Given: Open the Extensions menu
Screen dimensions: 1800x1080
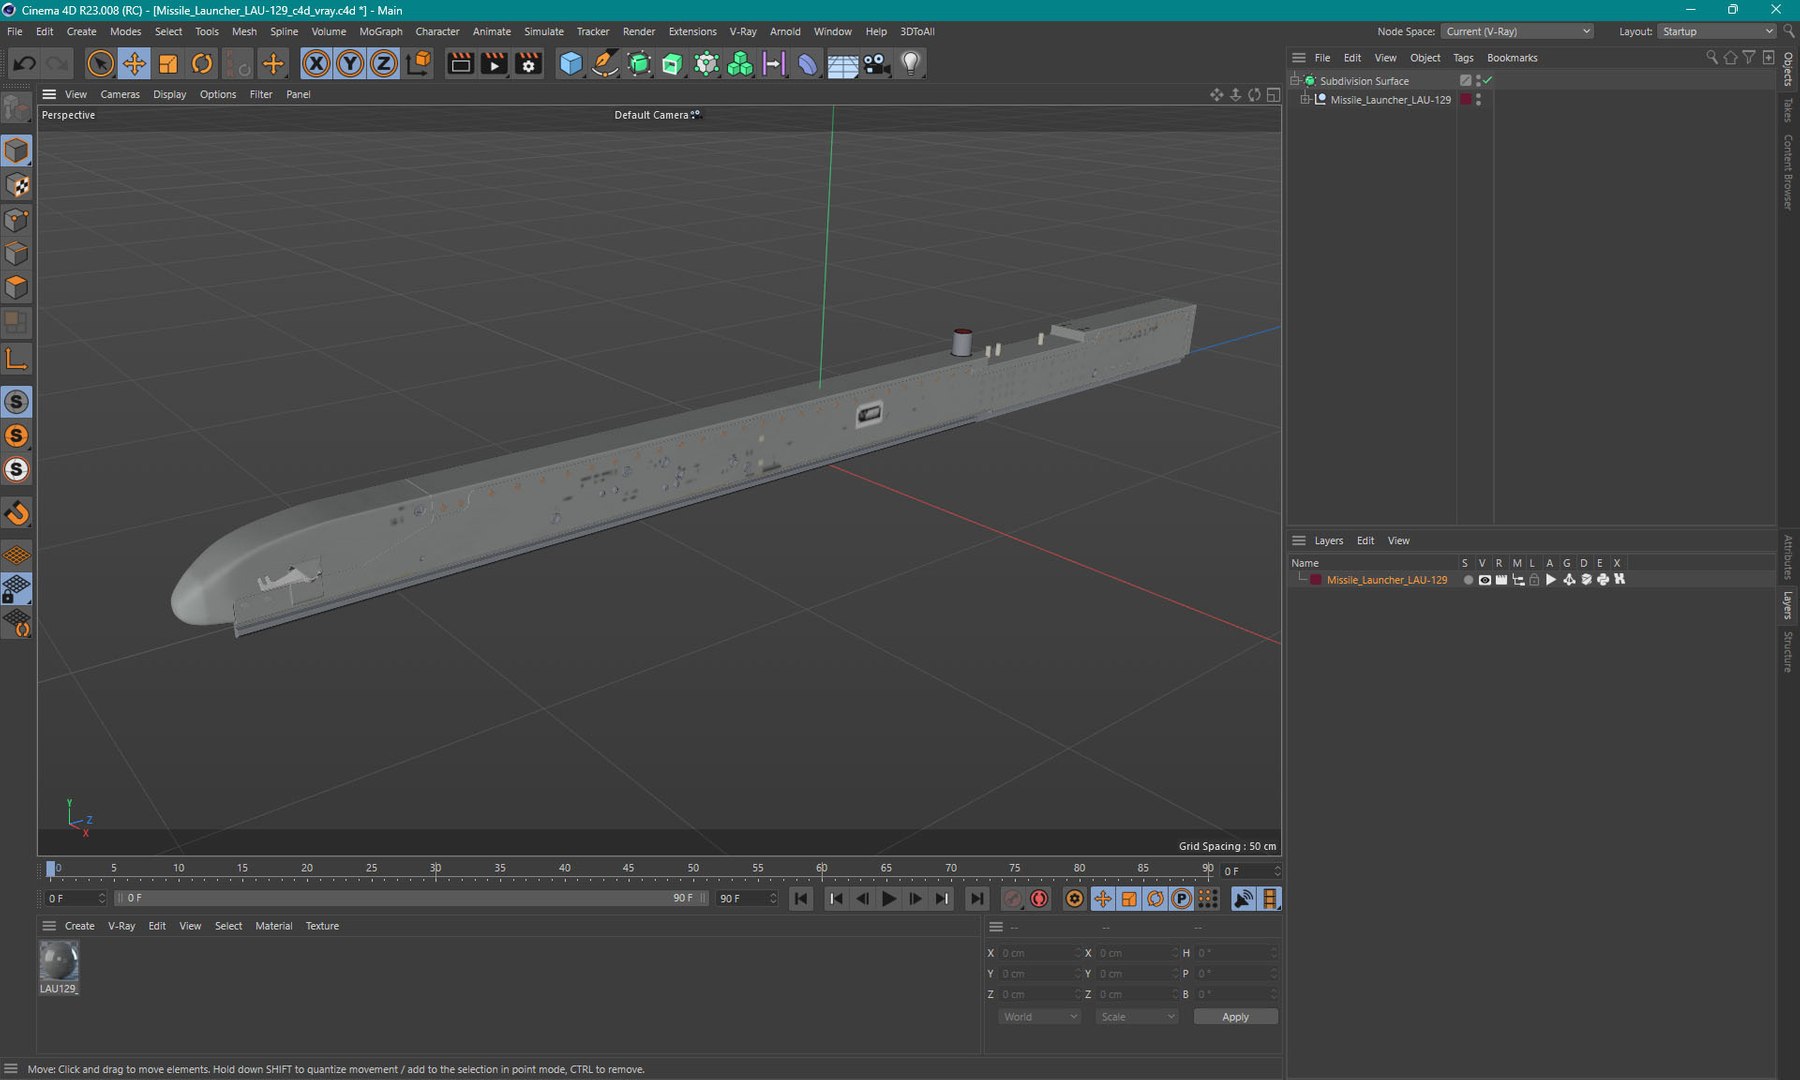Looking at the screenshot, I should (692, 31).
